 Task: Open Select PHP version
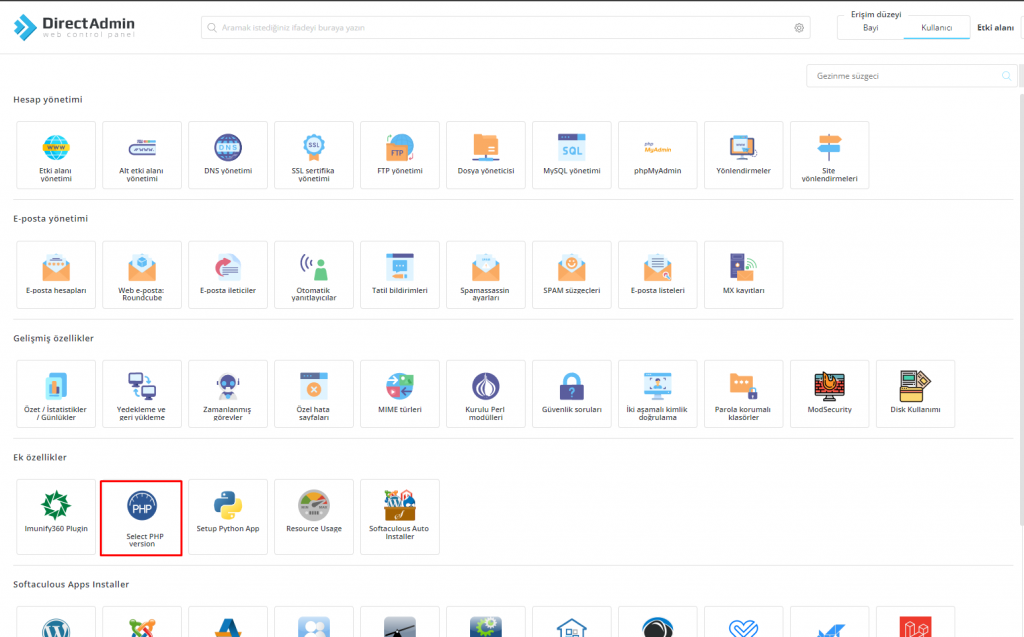coord(141,518)
